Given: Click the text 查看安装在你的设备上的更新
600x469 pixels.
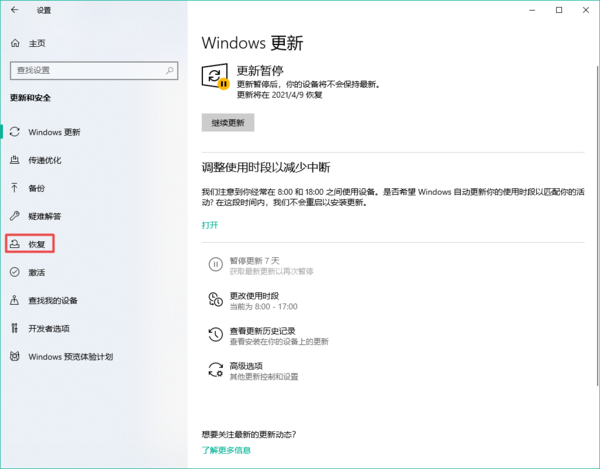Looking at the screenshot, I should [279, 342].
